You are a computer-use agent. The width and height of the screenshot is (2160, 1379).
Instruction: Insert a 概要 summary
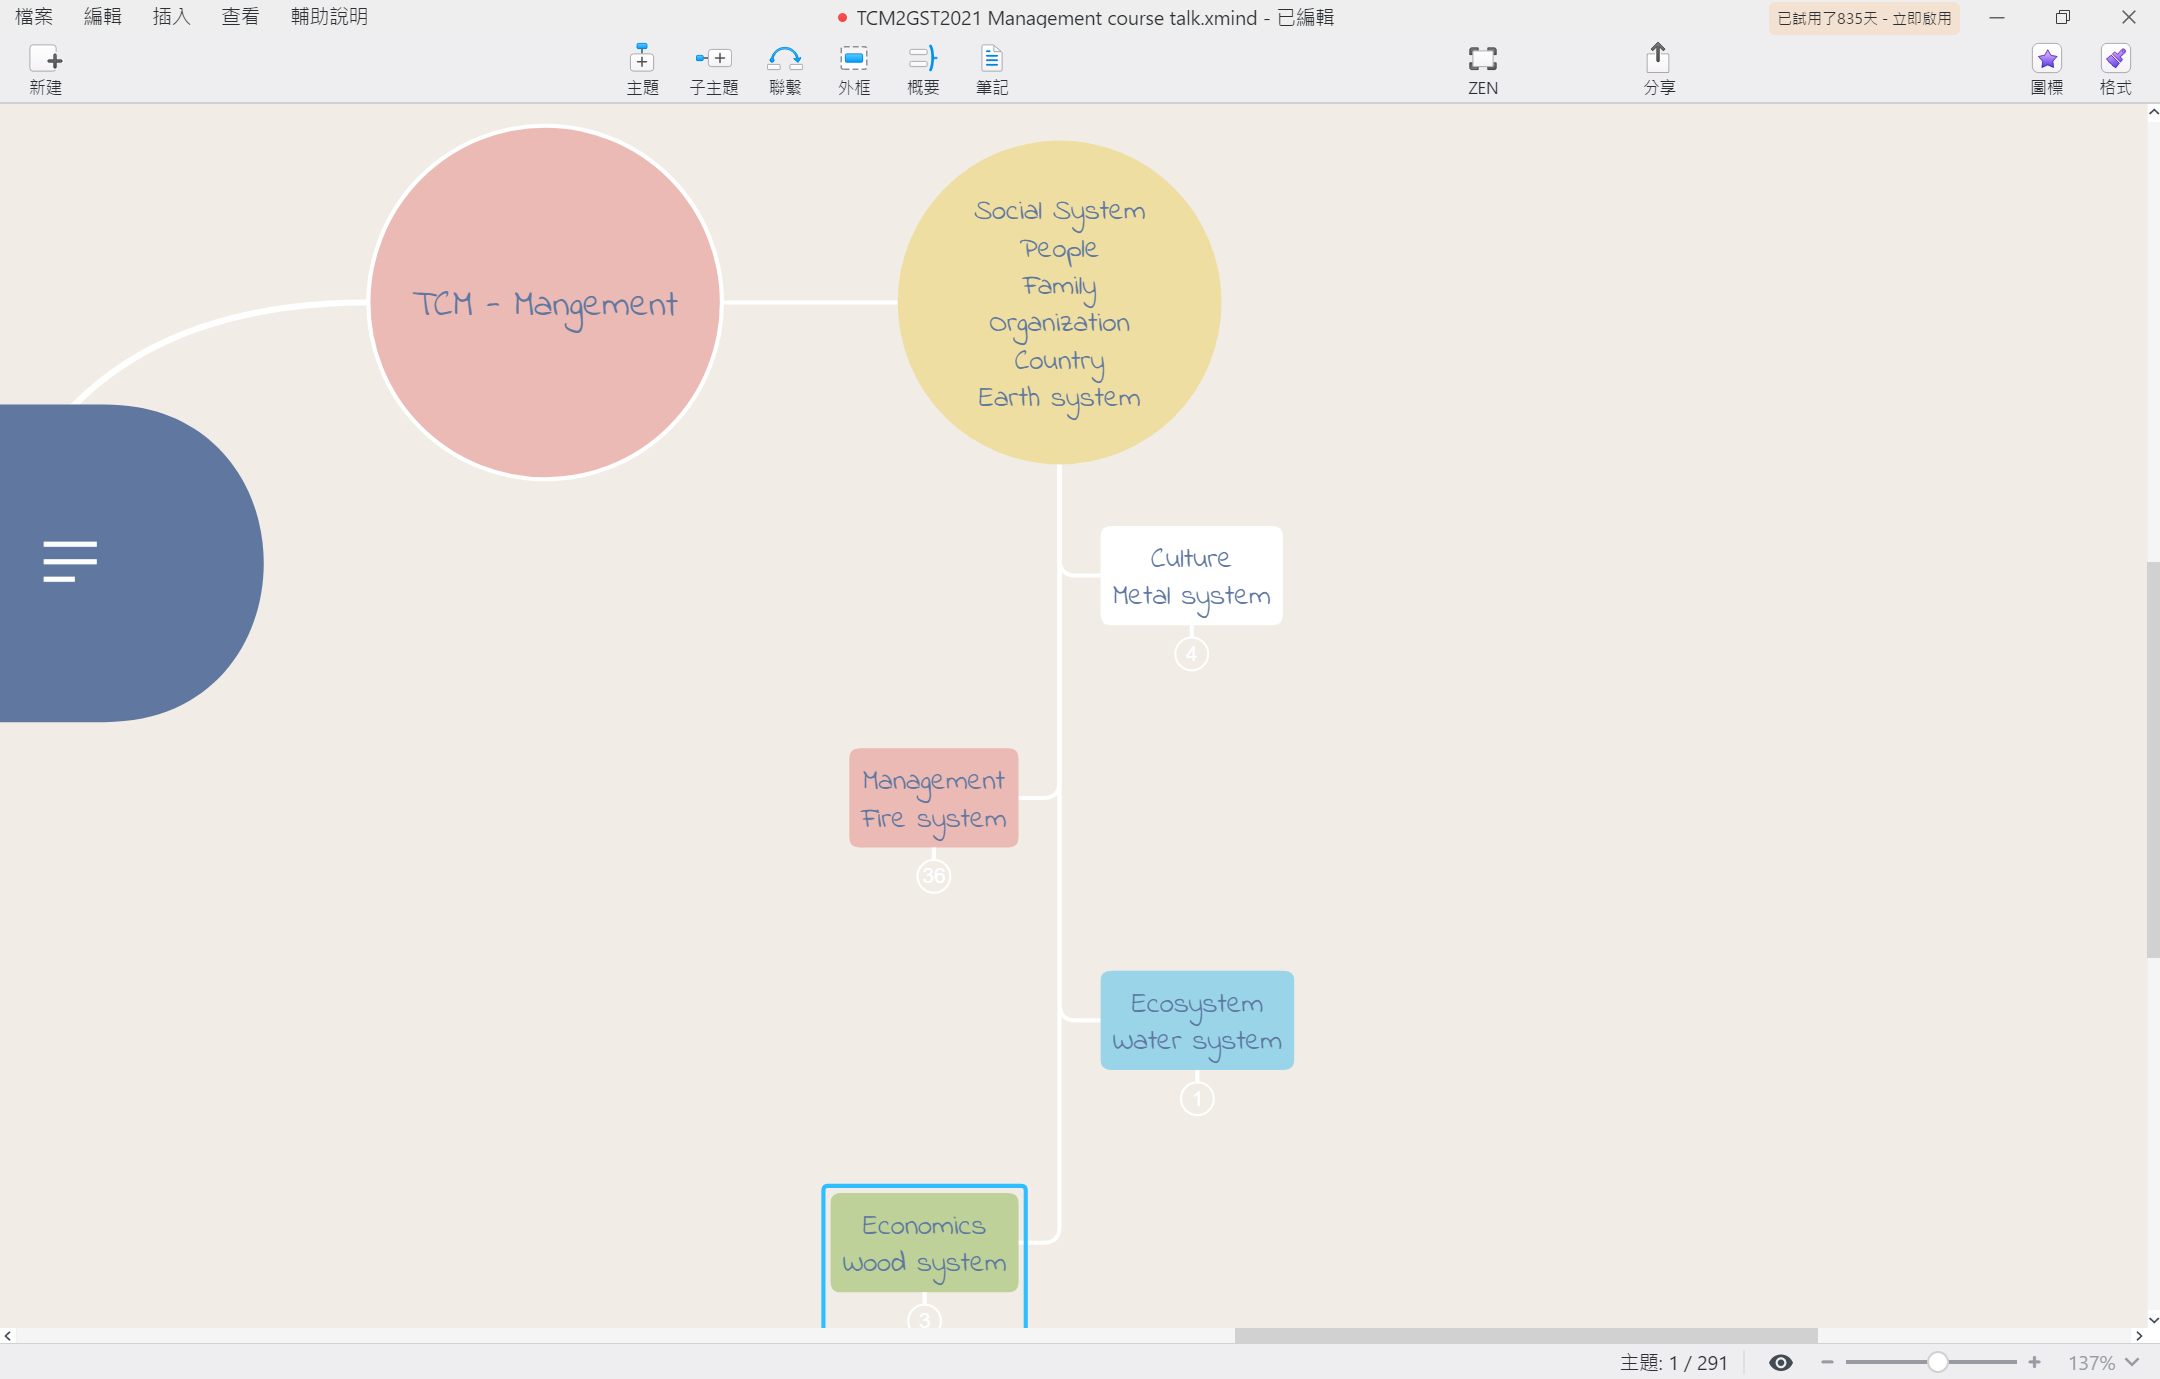click(x=923, y=68)
